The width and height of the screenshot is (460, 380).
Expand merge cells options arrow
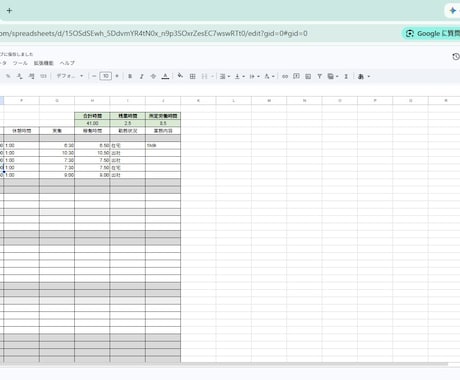(212, 76)
